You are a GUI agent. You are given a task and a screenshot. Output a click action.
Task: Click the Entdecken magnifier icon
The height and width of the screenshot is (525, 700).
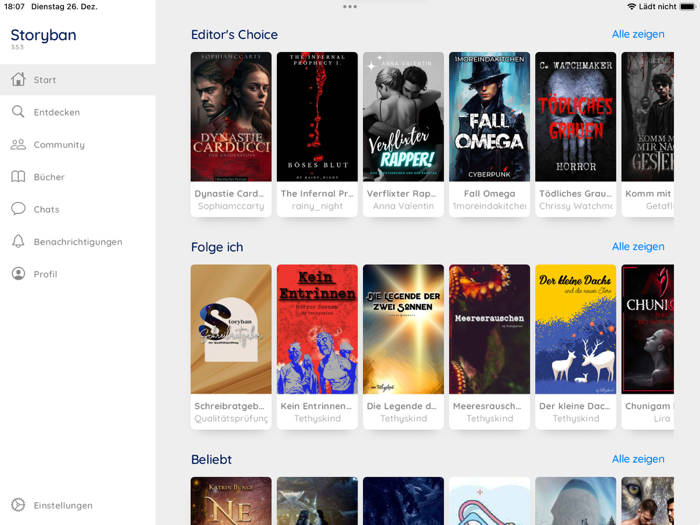click(18, 112)
